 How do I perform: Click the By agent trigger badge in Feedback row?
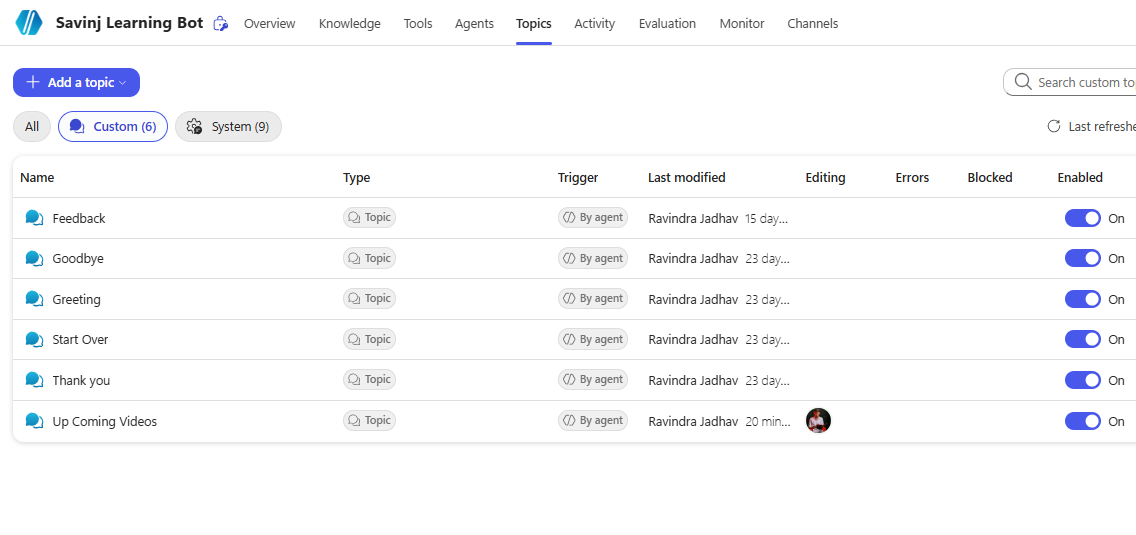click(593, 217)
